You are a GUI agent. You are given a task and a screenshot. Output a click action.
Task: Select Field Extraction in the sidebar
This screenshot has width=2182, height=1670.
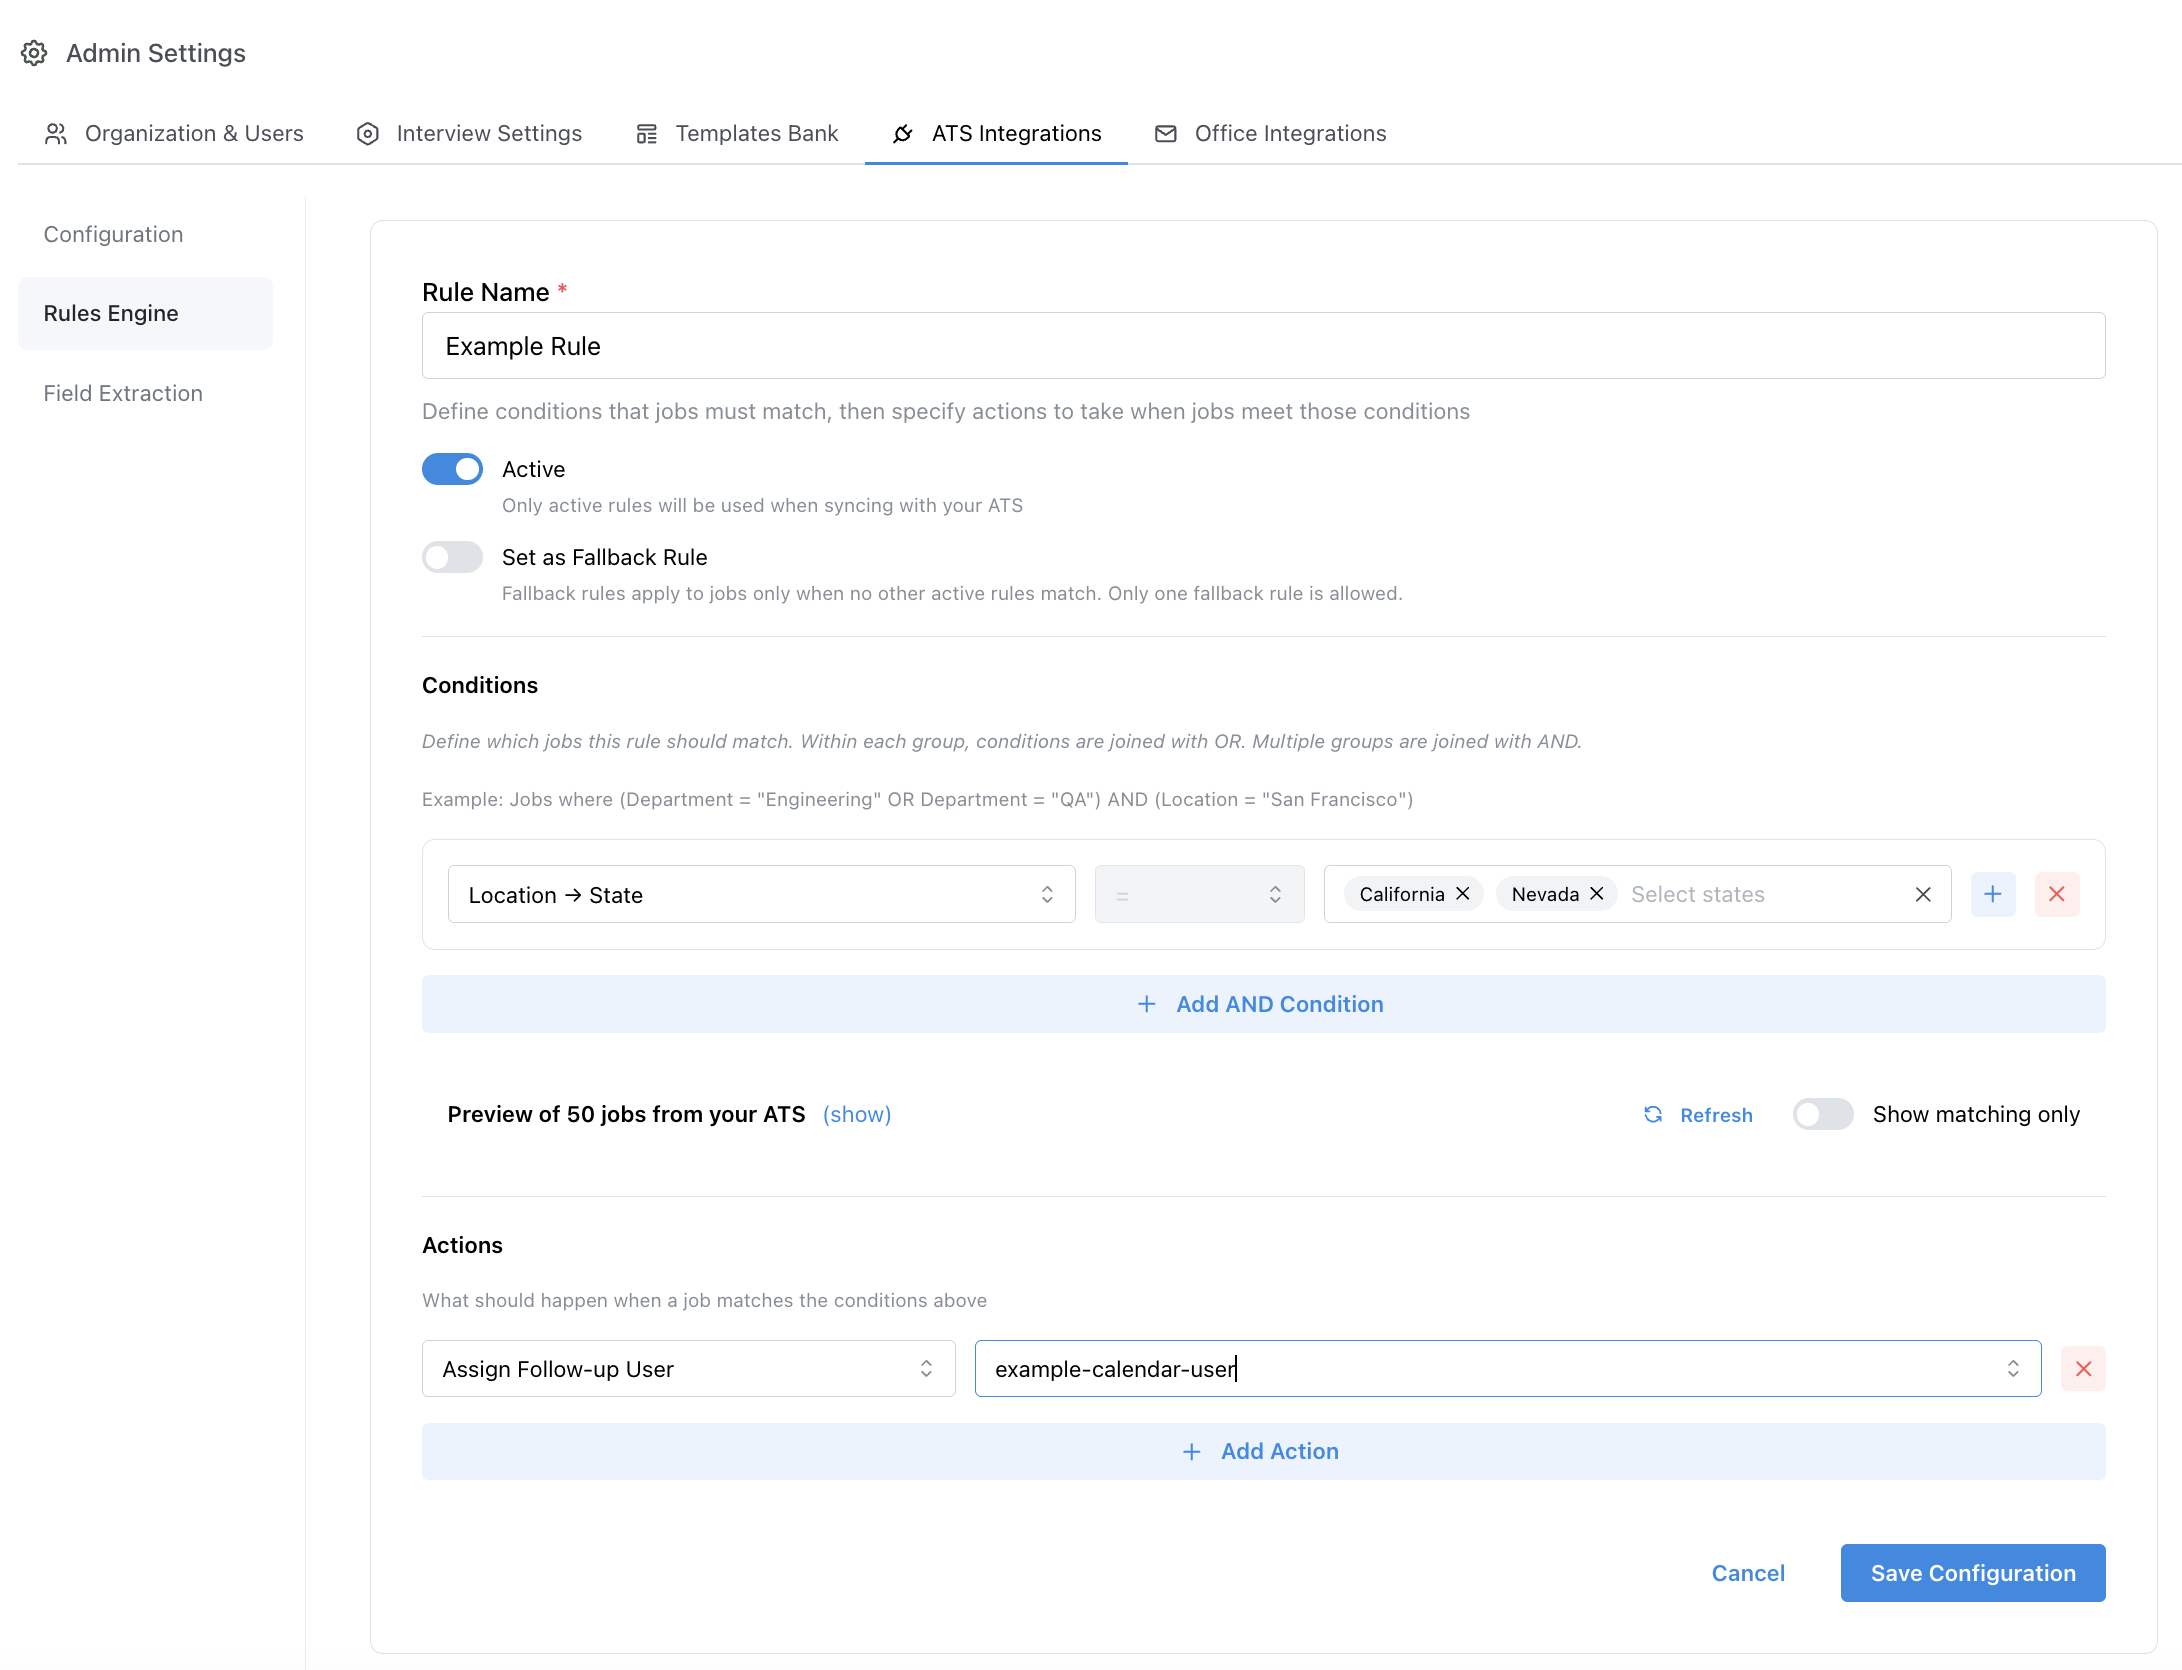tap(122, 393)
